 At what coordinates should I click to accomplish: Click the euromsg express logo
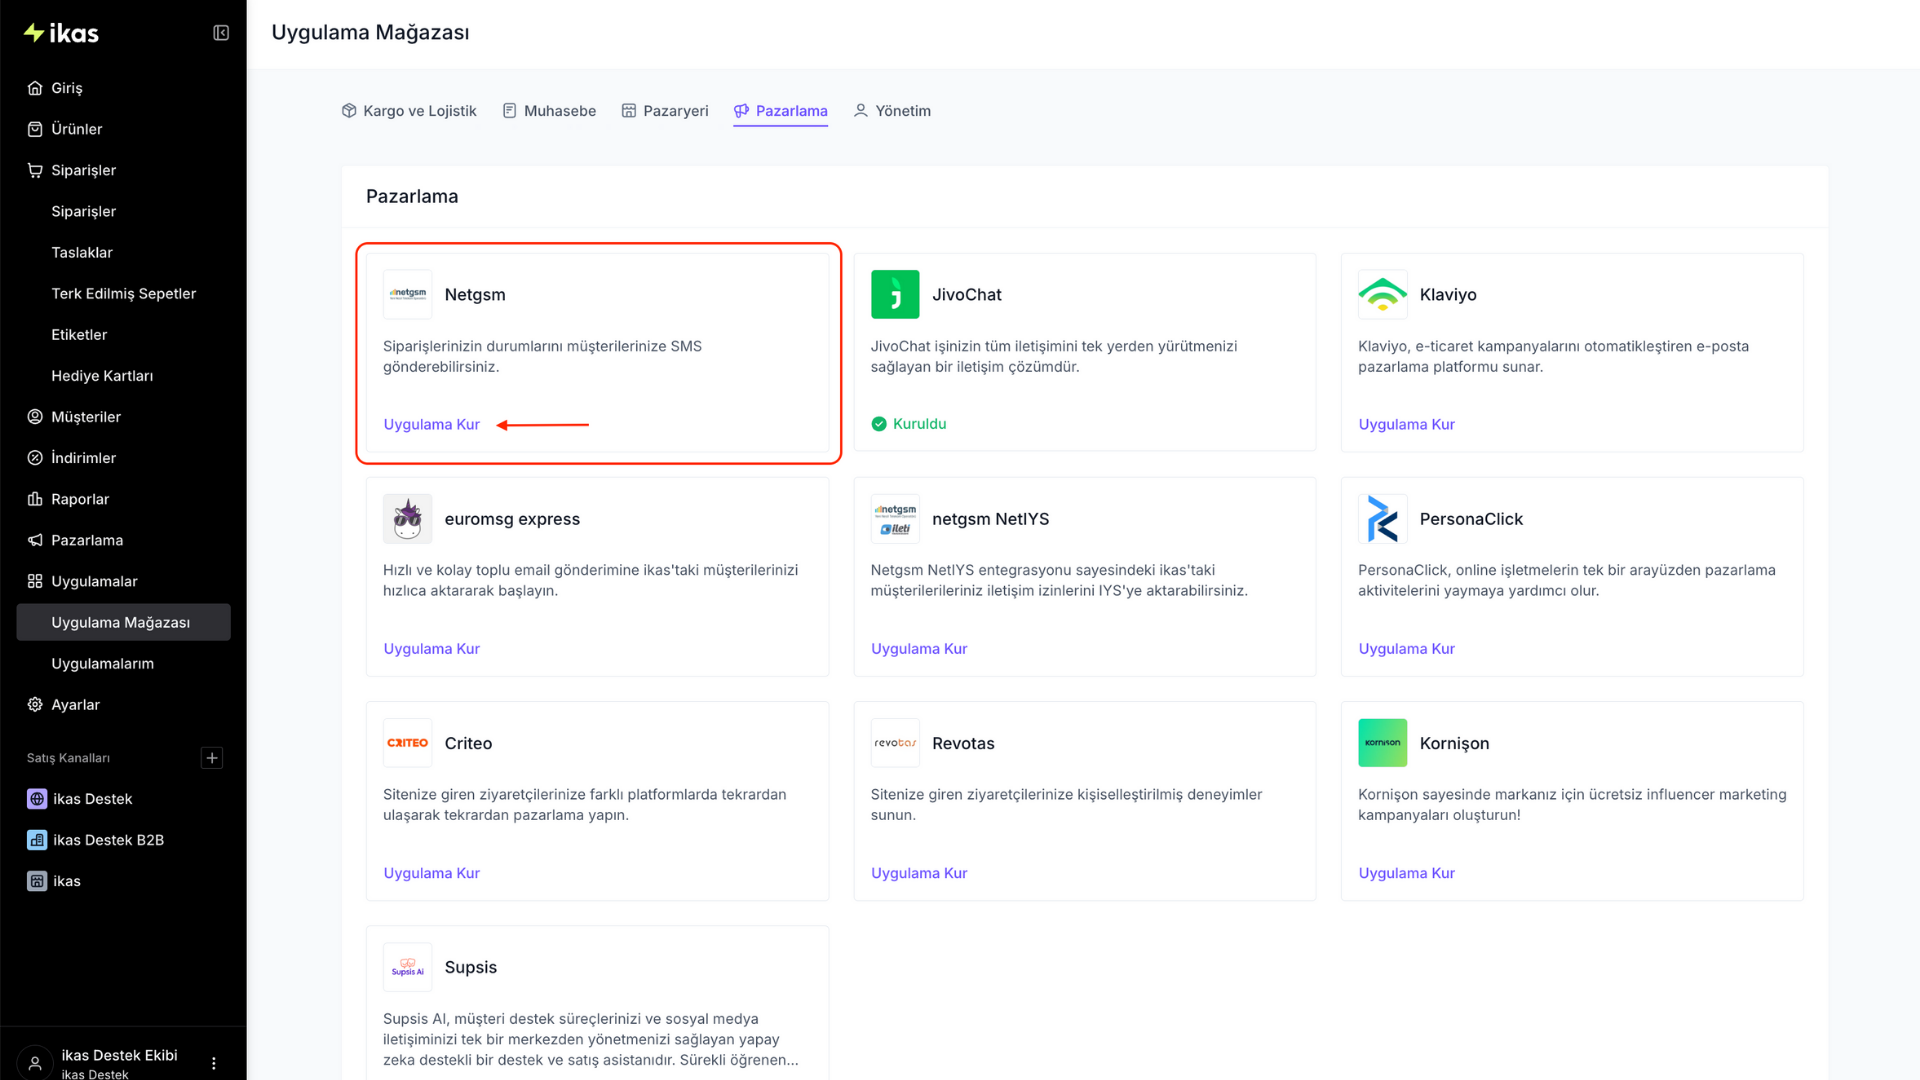[407, 518]
